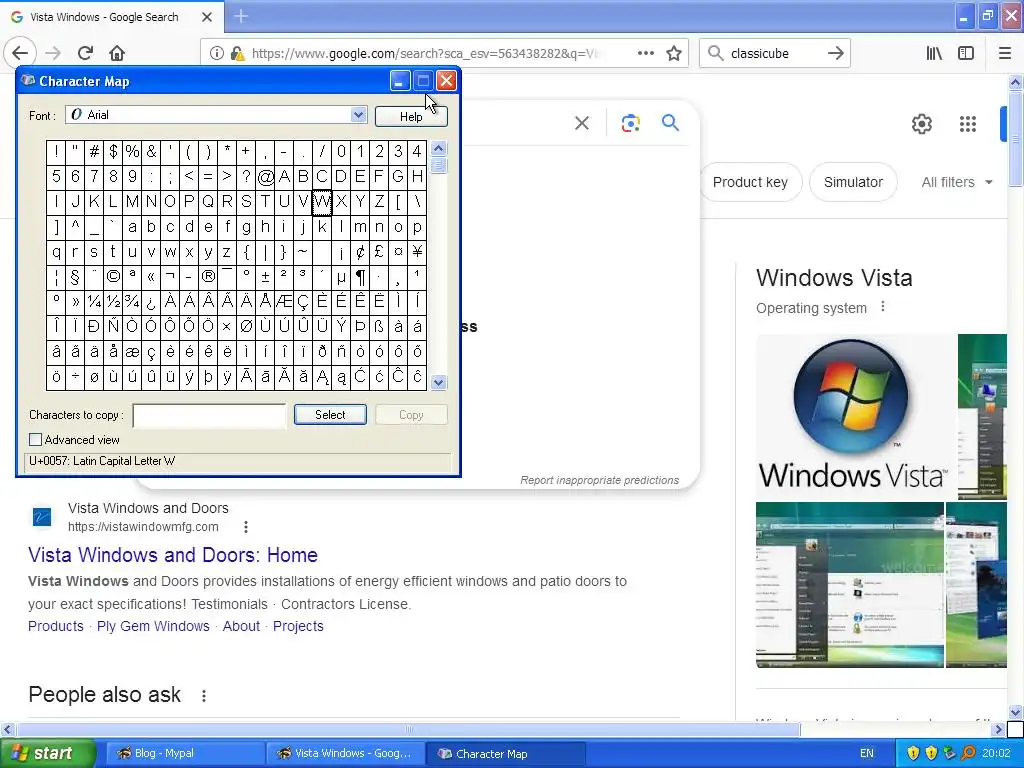Click the Select button in Character Map
The height and width of the screenshot is (768, 1024).
(x=330, y=415)
